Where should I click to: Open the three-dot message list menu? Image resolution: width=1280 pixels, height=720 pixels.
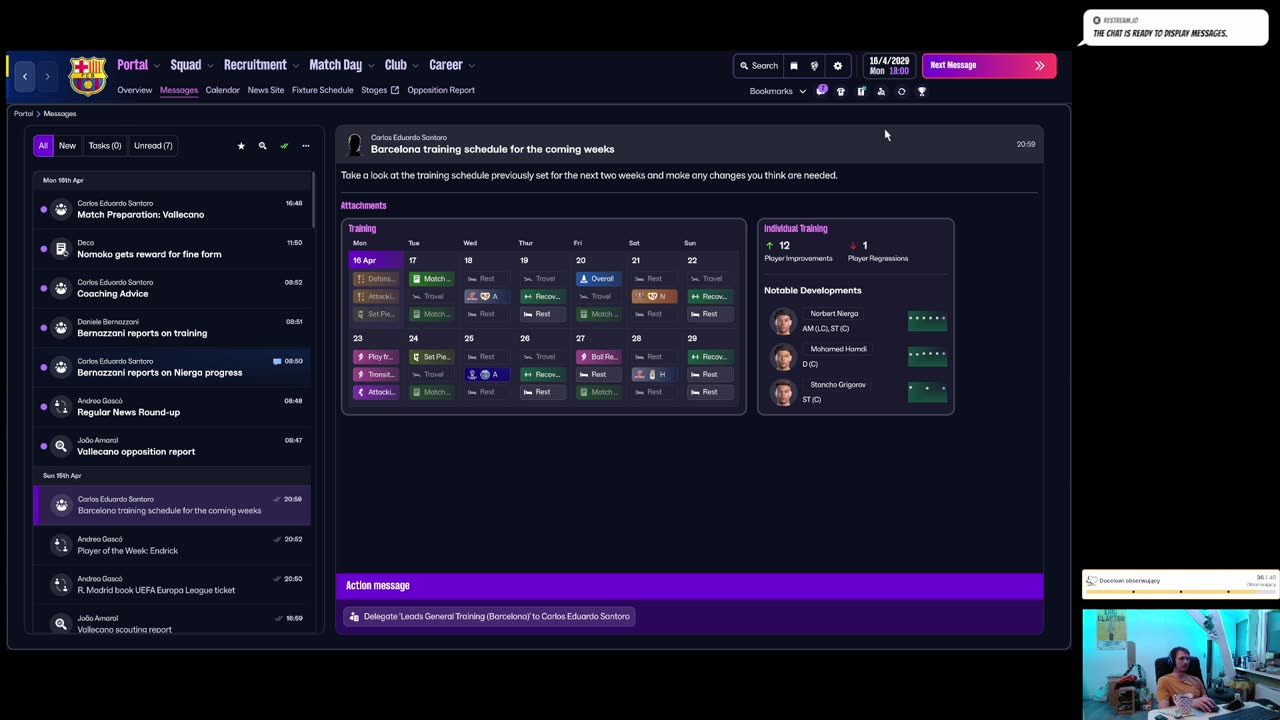pos(306,146)
